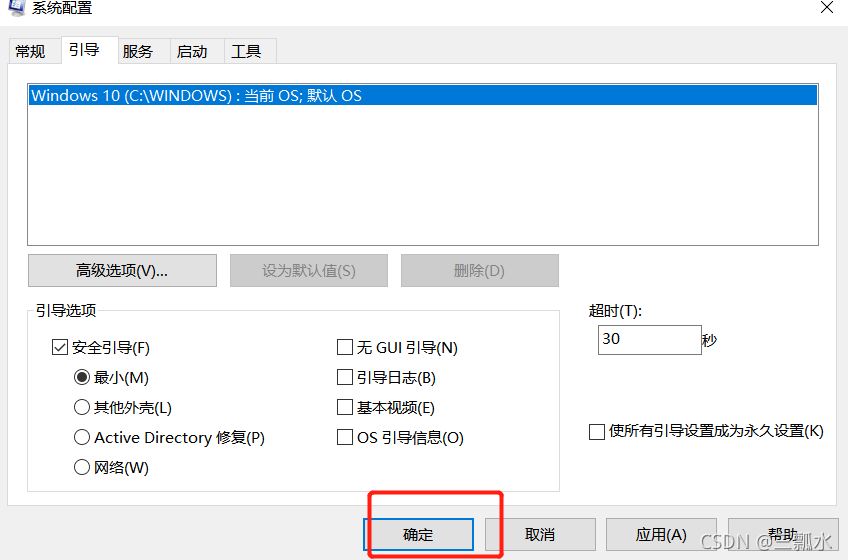The image size is (848, 560).
Task: Open 高级选项(V)... dialog
Action: pyautogui.click(x=122, y=271)
